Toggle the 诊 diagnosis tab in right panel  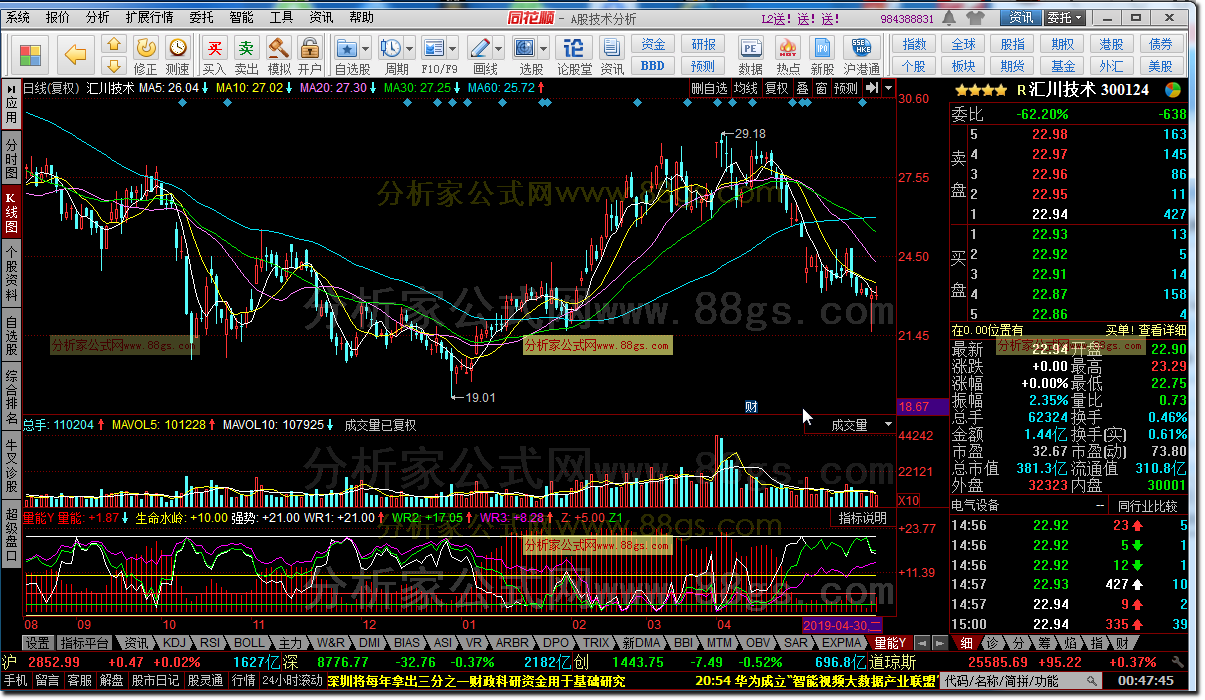coord(991,643)
